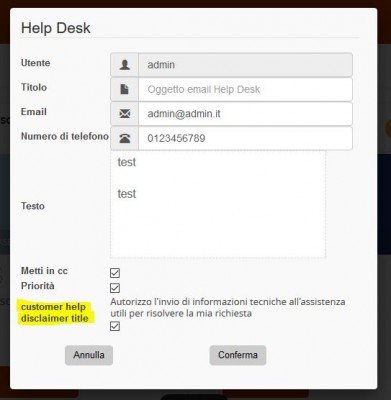The height and width of the screenshot is (400, 391).
Task: Click the user icon beside Utente field
Action: [125, 65]
